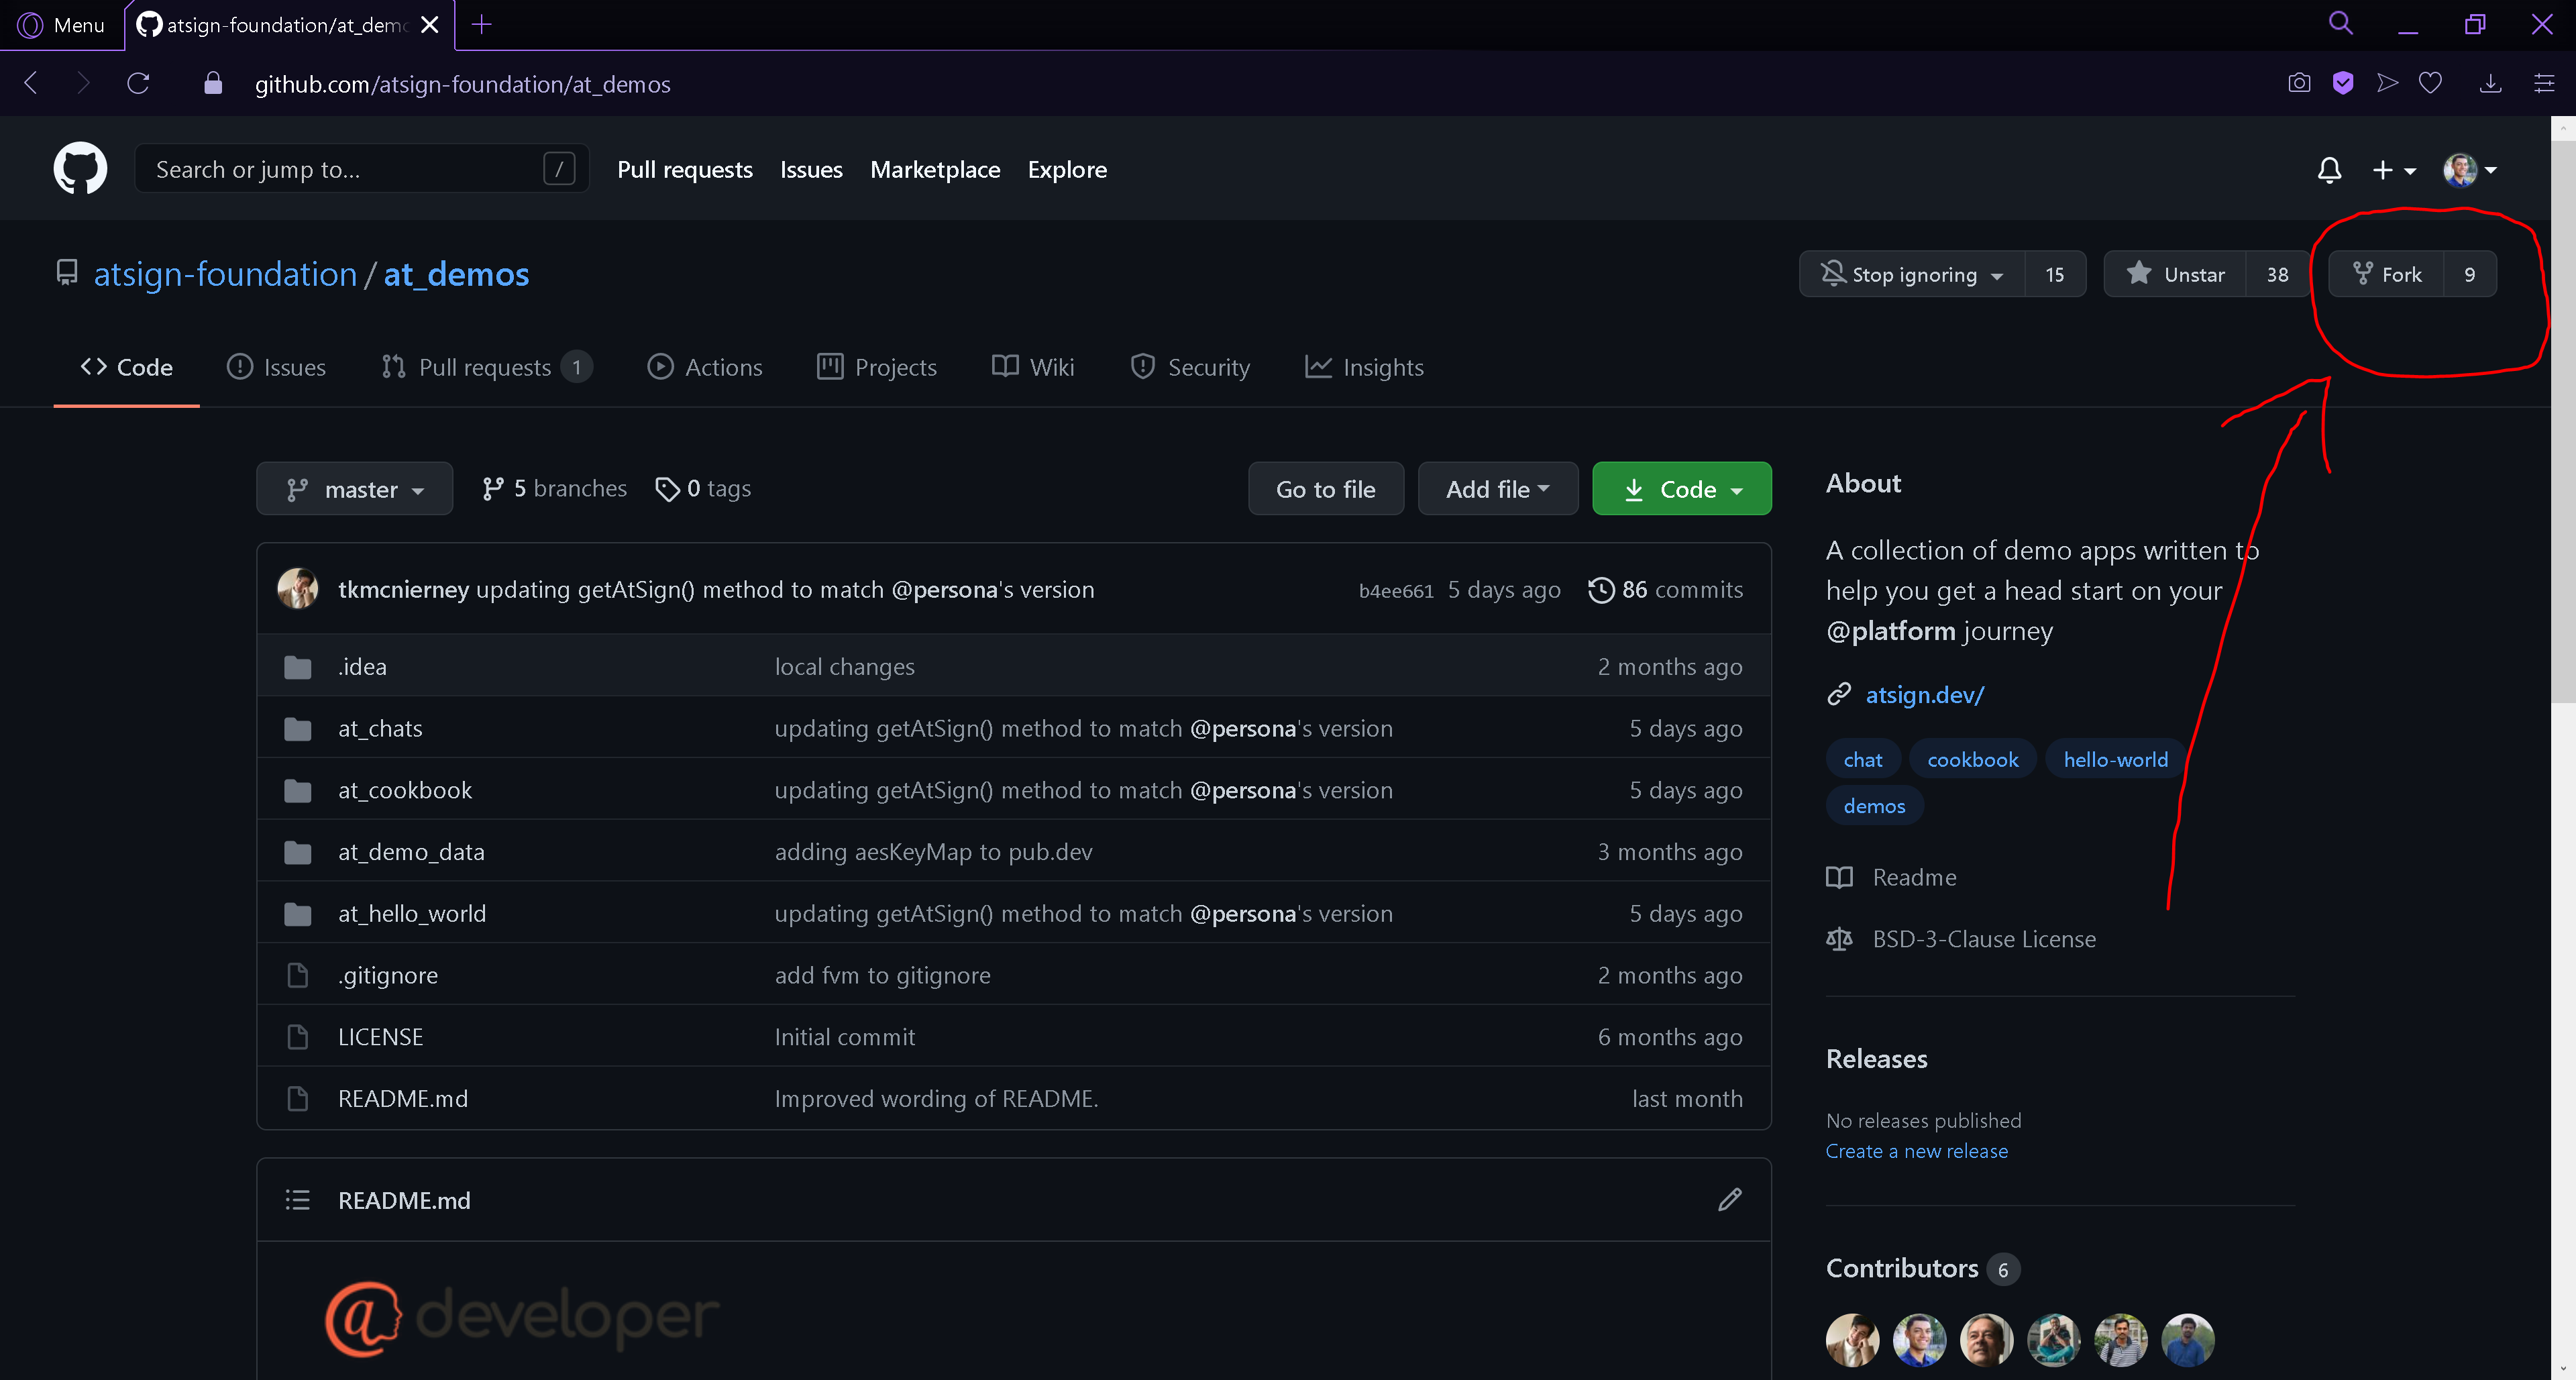Viewport: 2576px width, 1380px height.
Task: Expand the Stop ignoring dropdown
Action: pos(1912,274)
